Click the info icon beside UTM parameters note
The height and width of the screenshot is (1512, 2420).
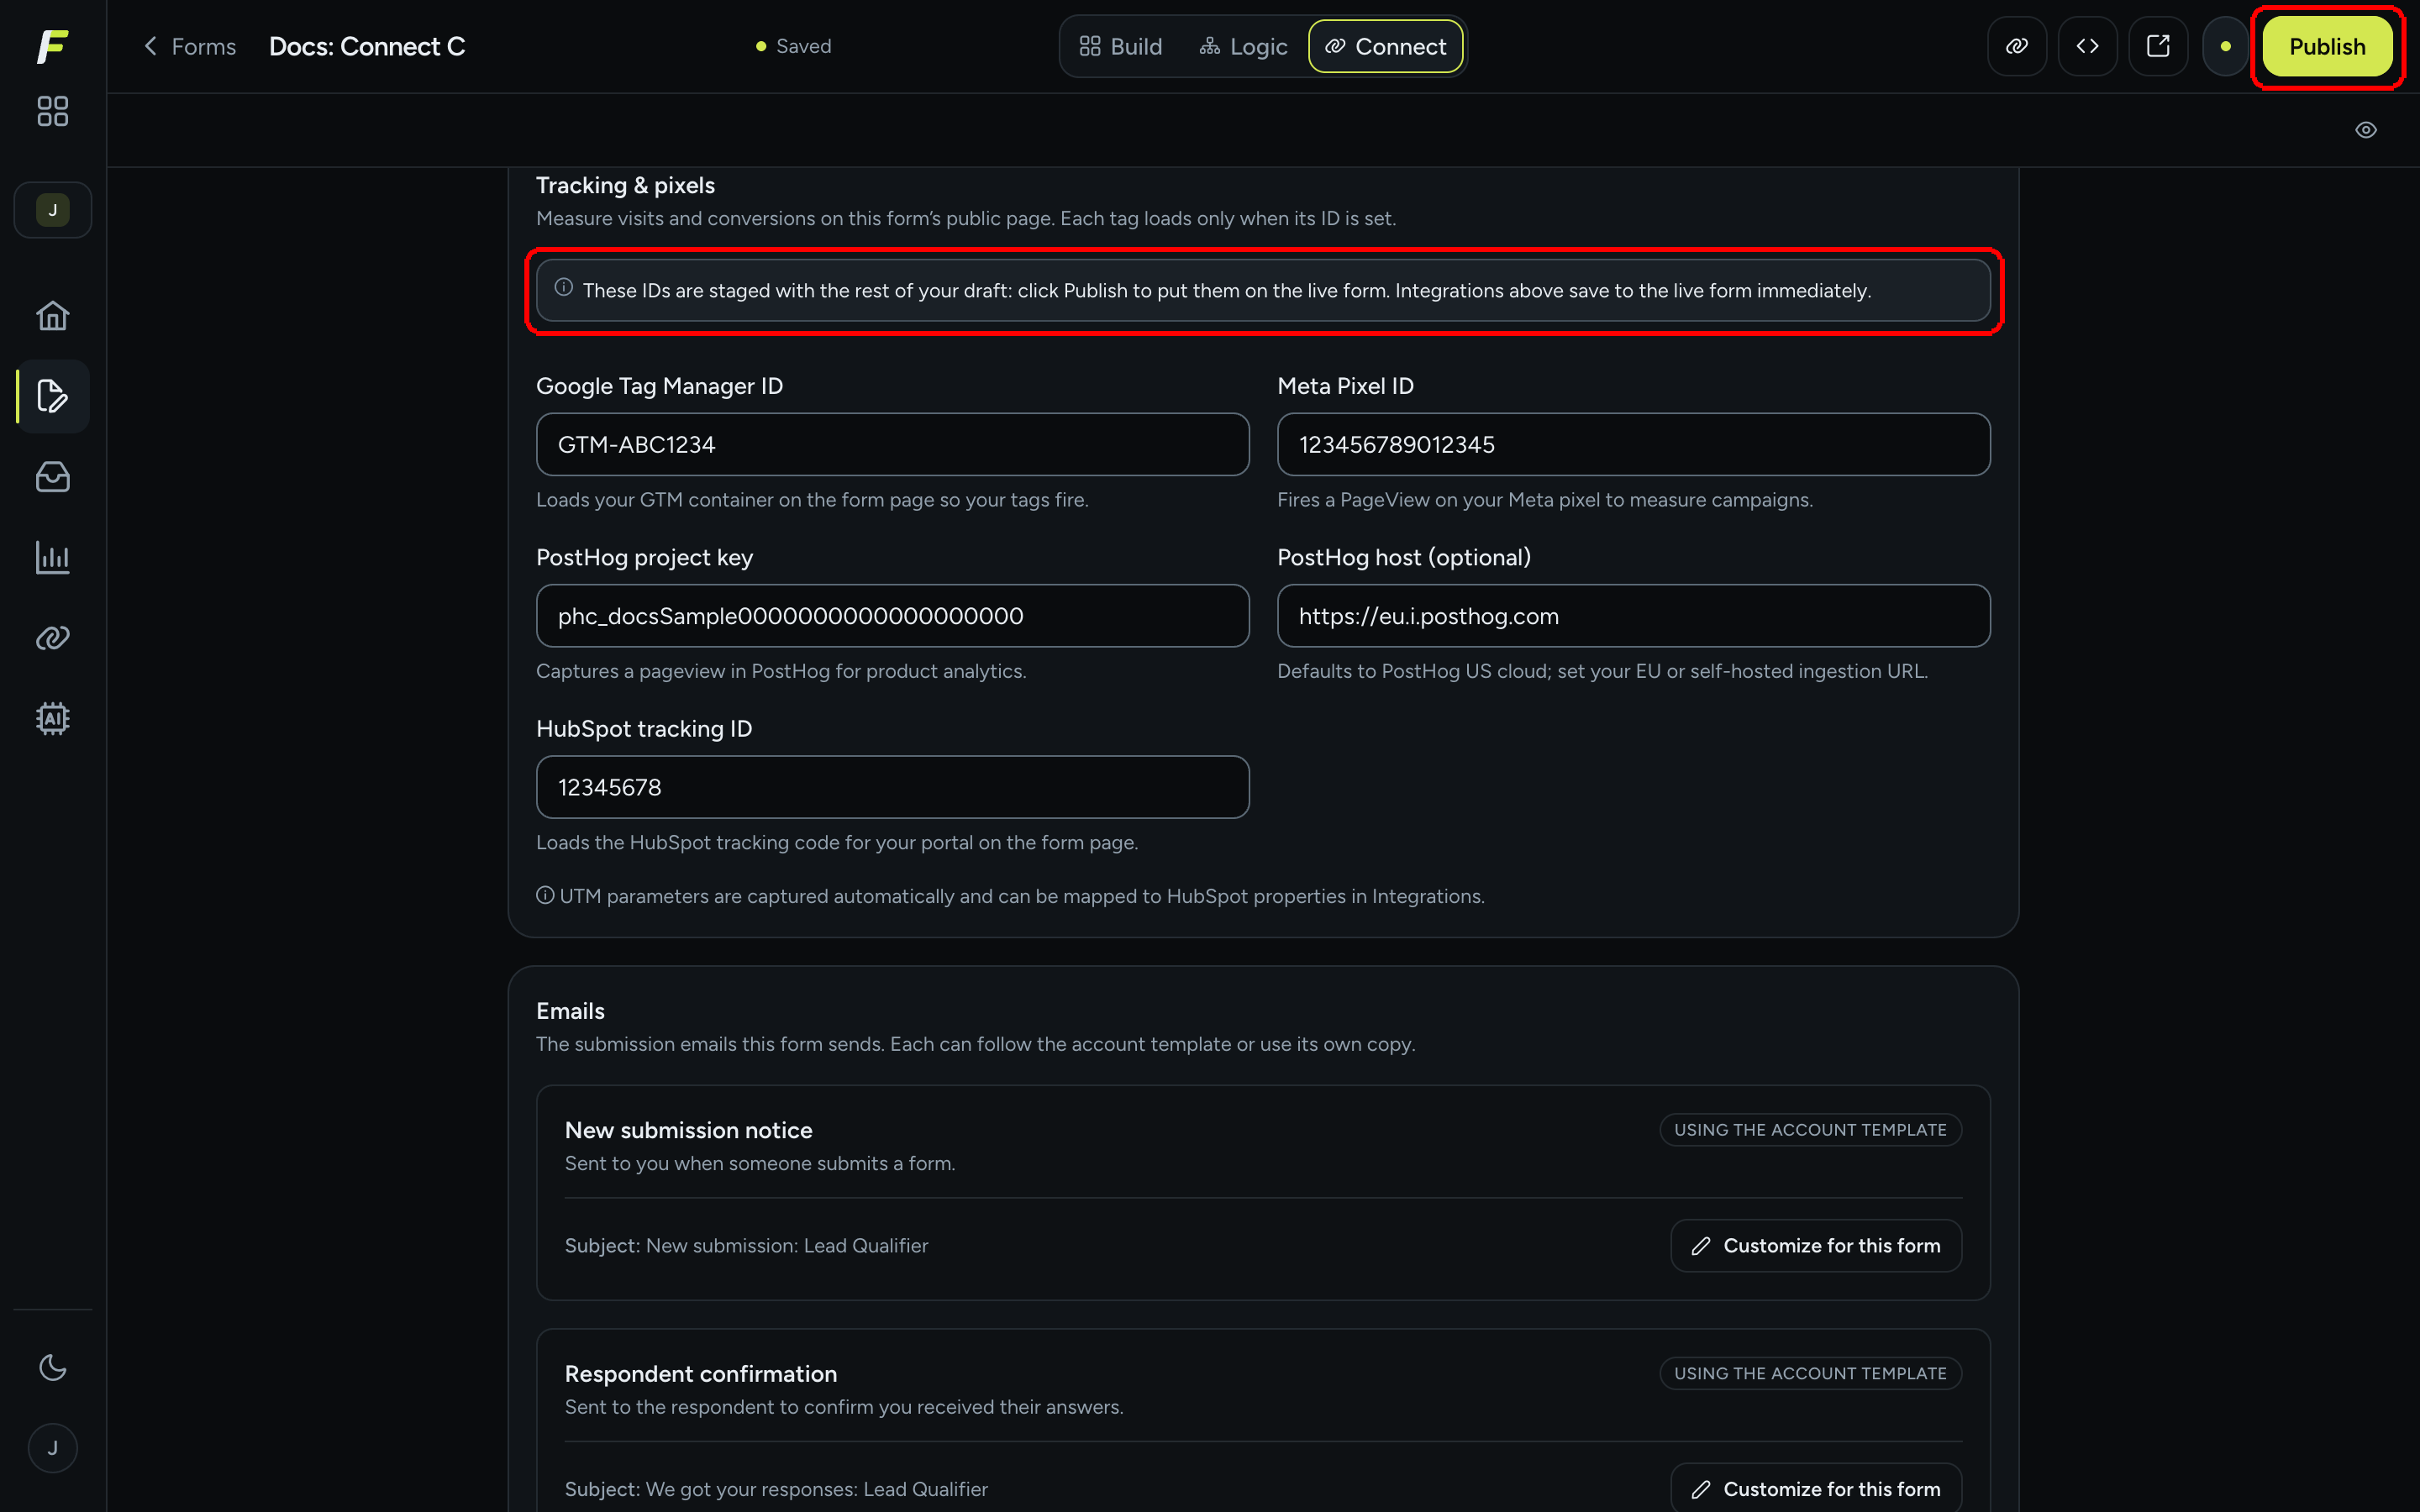pyautogui.click(x=545, y=896)
